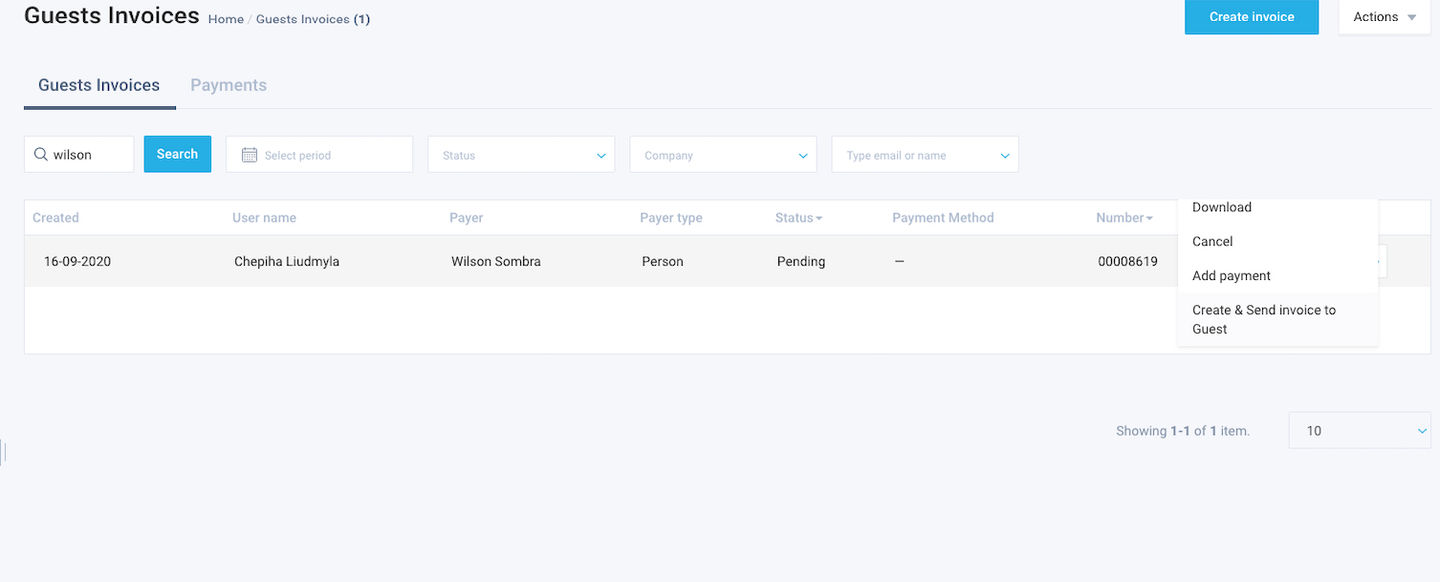1440x582 pixels.
Task: Open the Status filter dropdown
Action: 522,155
